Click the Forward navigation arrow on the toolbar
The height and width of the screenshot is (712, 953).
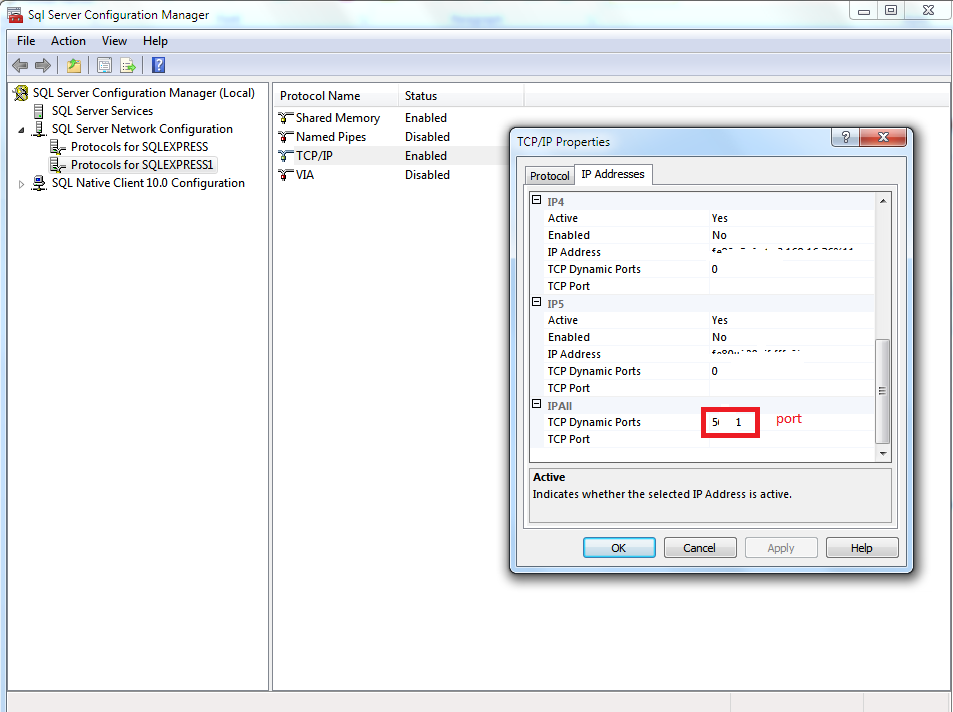pos(42,64)
